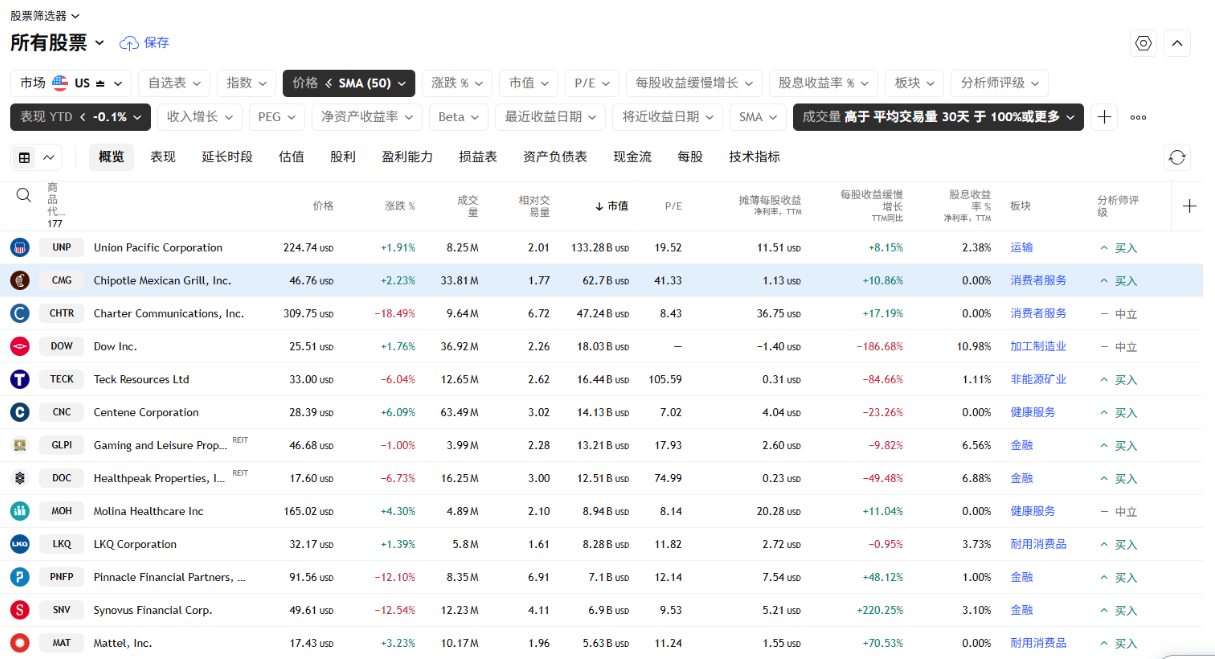This screenshot has height=659, width=1215.
Task: Open the 涨跌 % filter dropdown
Action: (x=457, y=83)
